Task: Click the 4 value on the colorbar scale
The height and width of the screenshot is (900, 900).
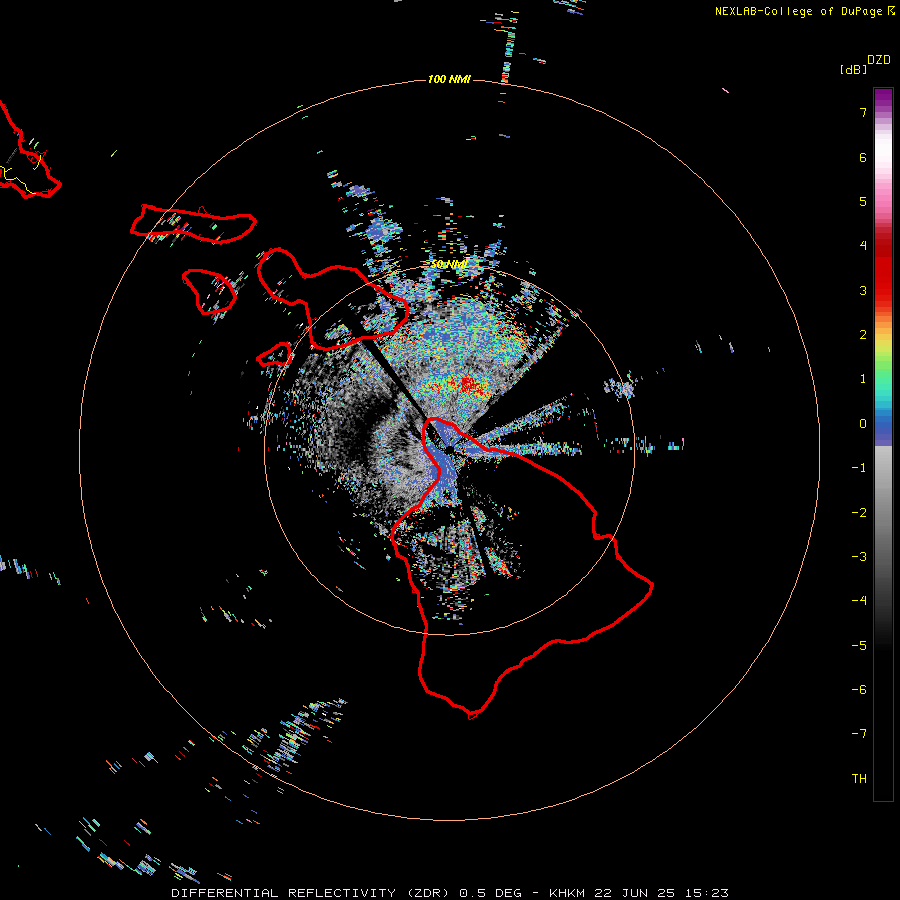Action: [x=863, y=246]
